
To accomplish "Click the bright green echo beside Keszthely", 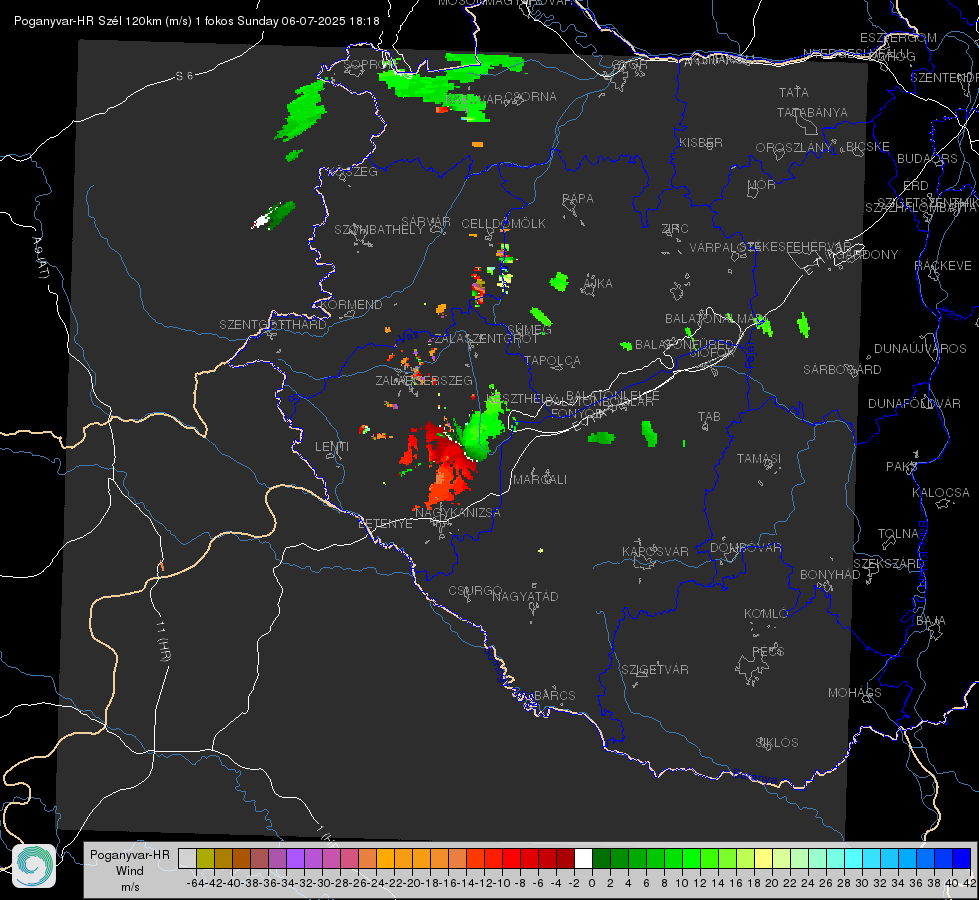I will click(483, 427).
